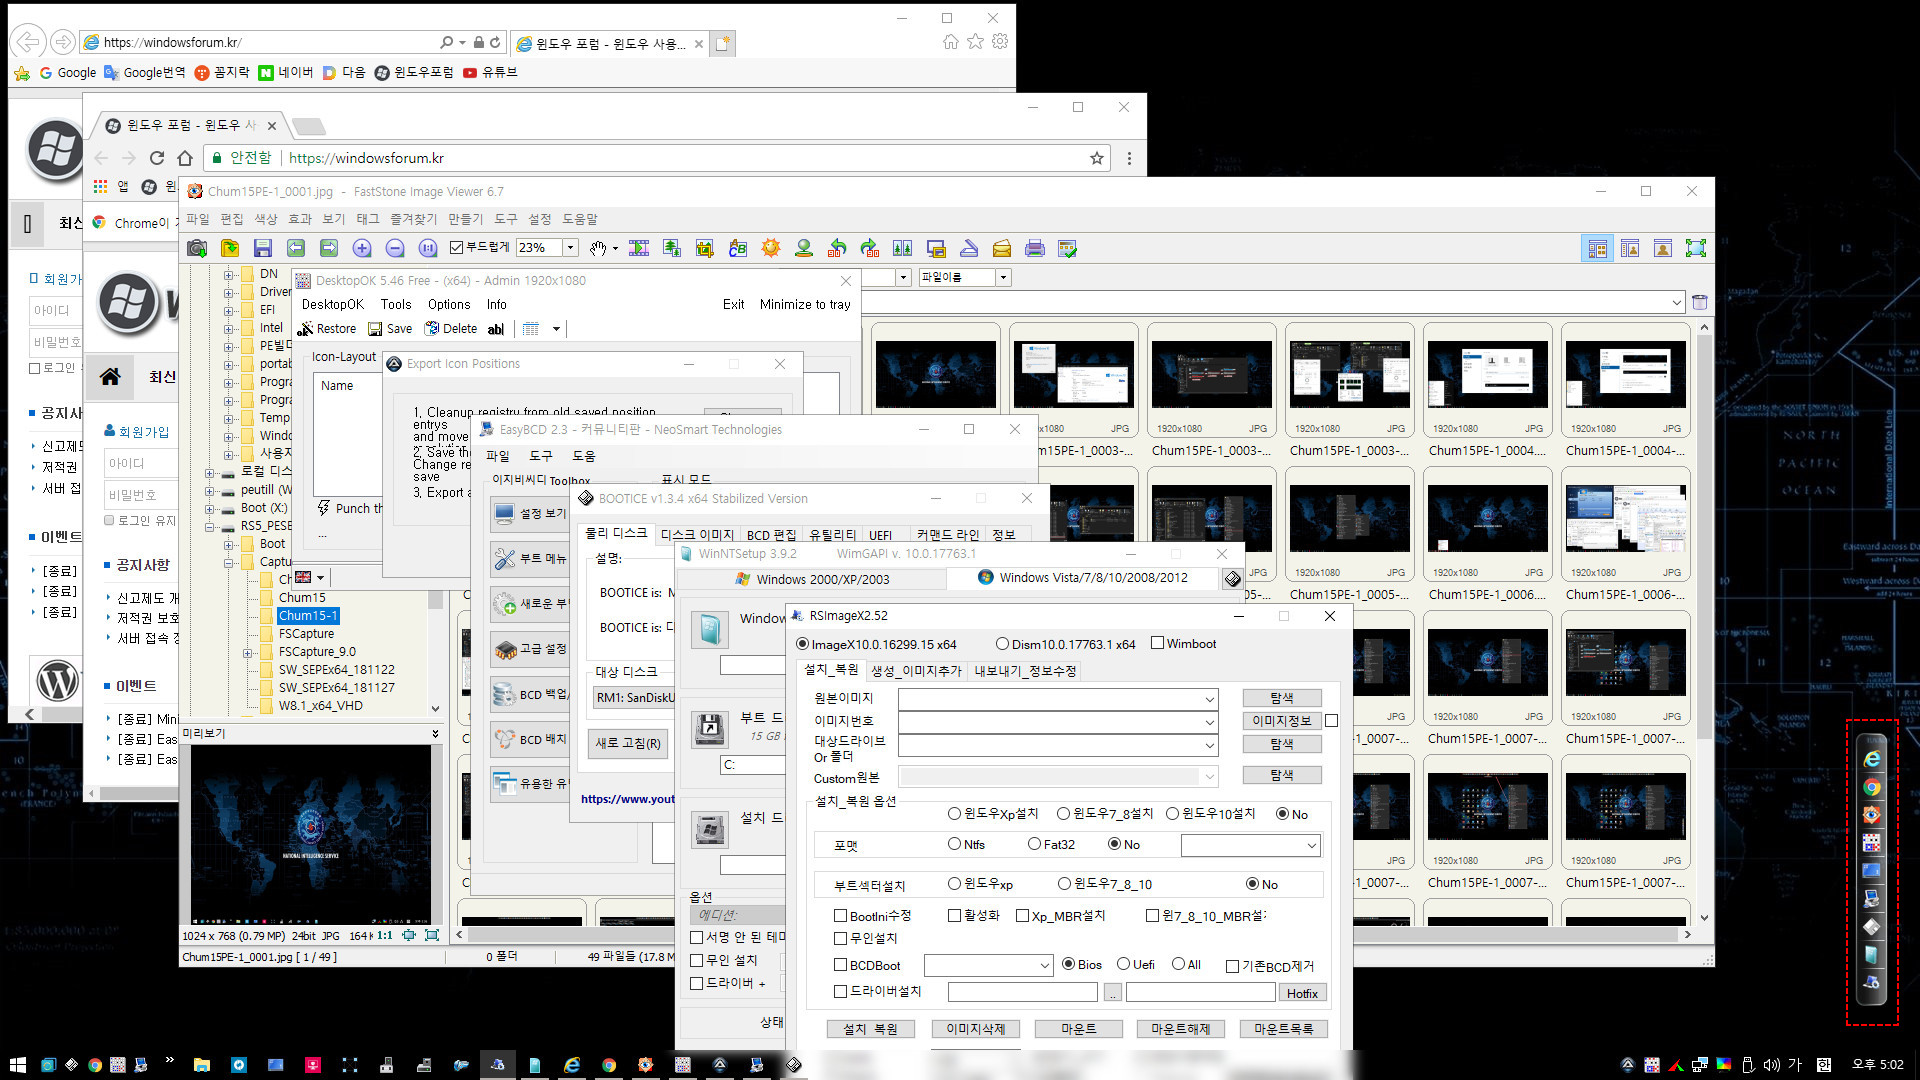Click rotate right icon in FastStone toolbar
The image size is (1920, 1080).
[870, 248]
